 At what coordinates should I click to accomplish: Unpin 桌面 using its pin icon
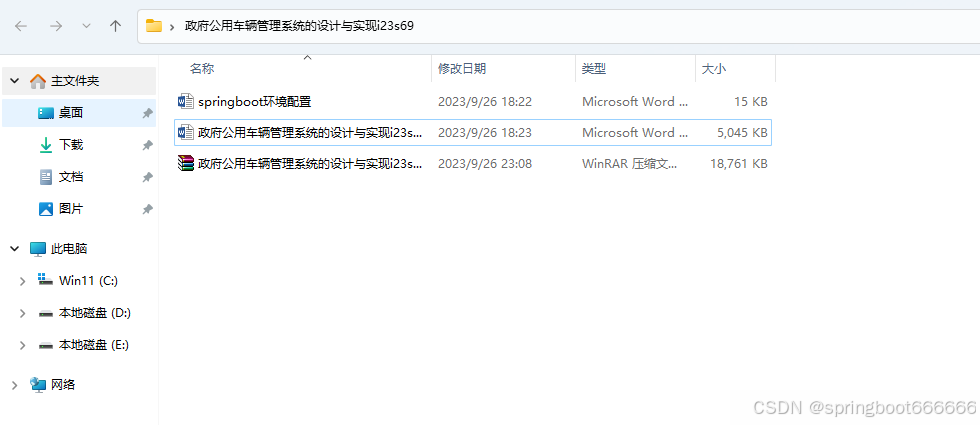[x=147, y=113]
